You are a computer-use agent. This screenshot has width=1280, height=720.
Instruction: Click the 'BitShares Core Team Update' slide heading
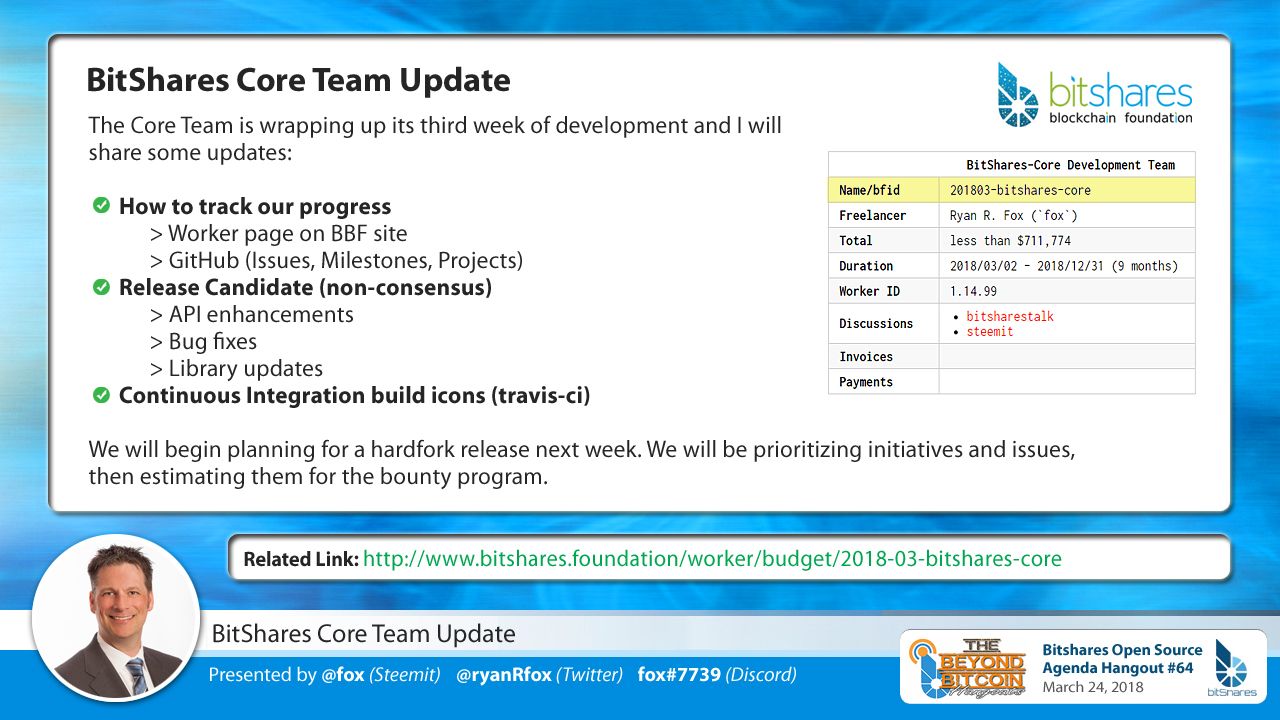point(298,80)
